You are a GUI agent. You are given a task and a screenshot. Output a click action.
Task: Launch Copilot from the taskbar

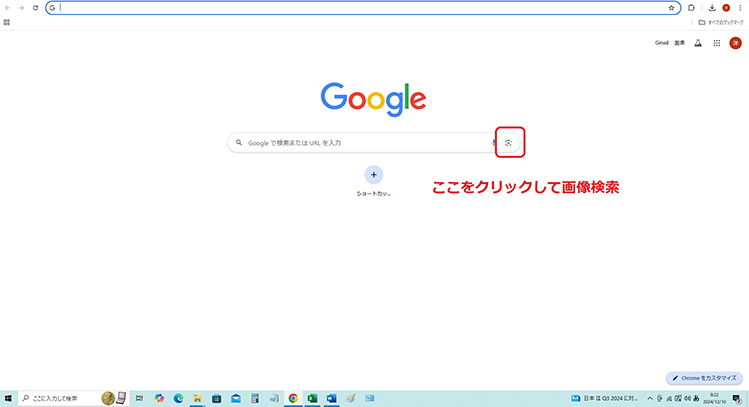[159, 398]
